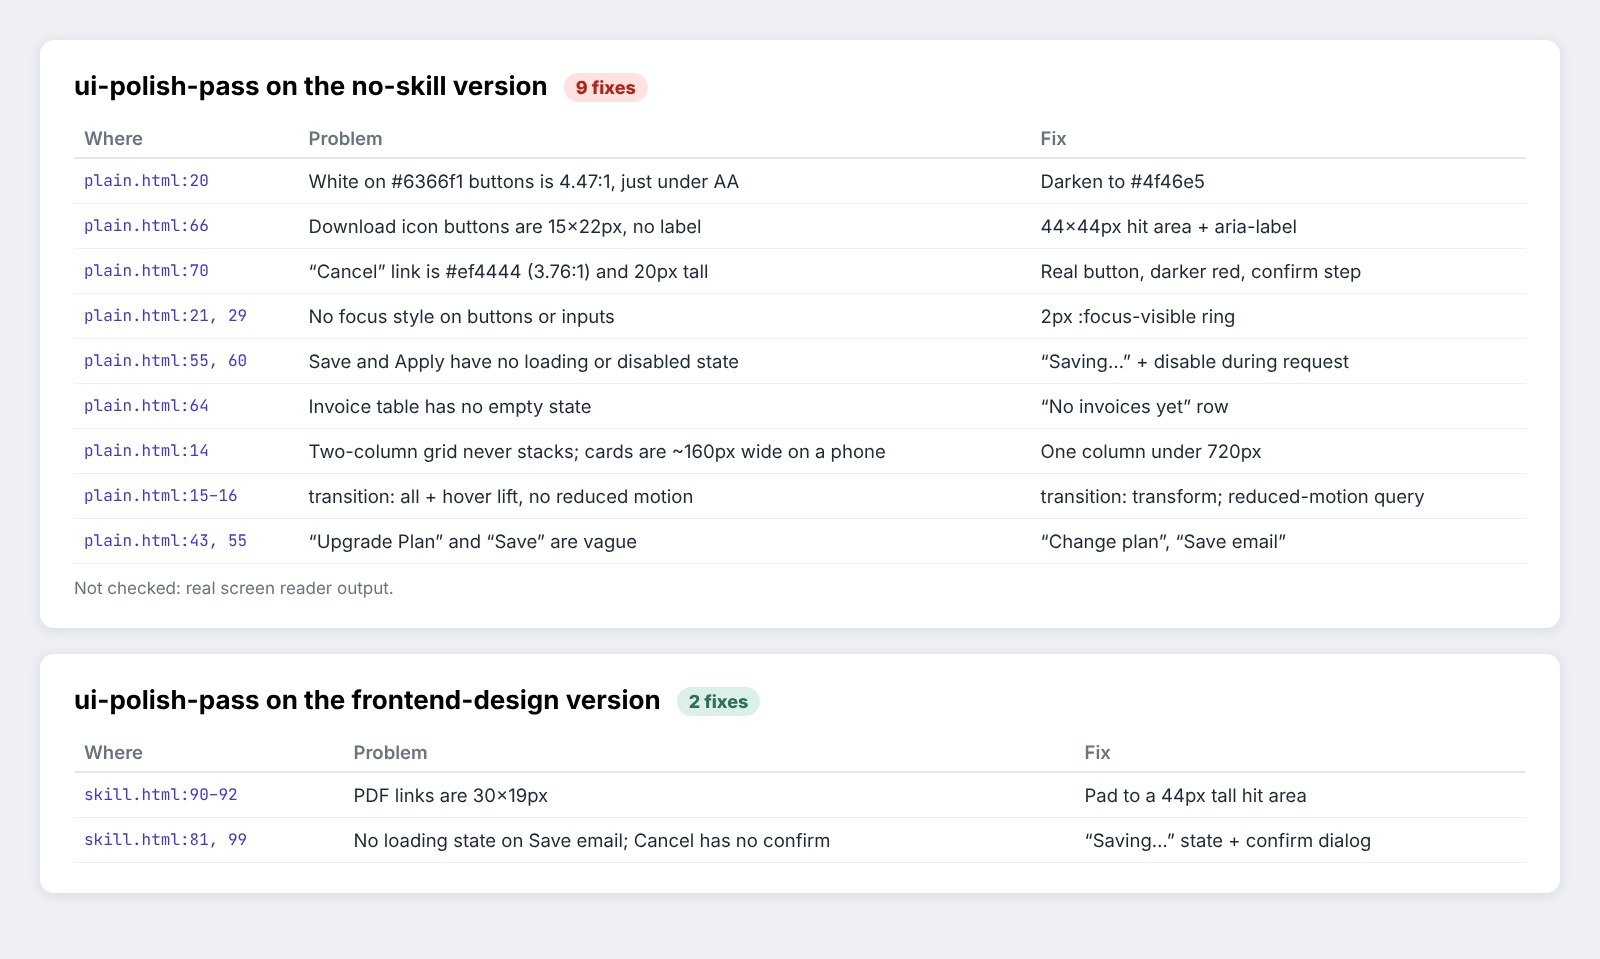
Task: Click 'Save and Apply have no loading' cell
Action: tap(523, 362)
